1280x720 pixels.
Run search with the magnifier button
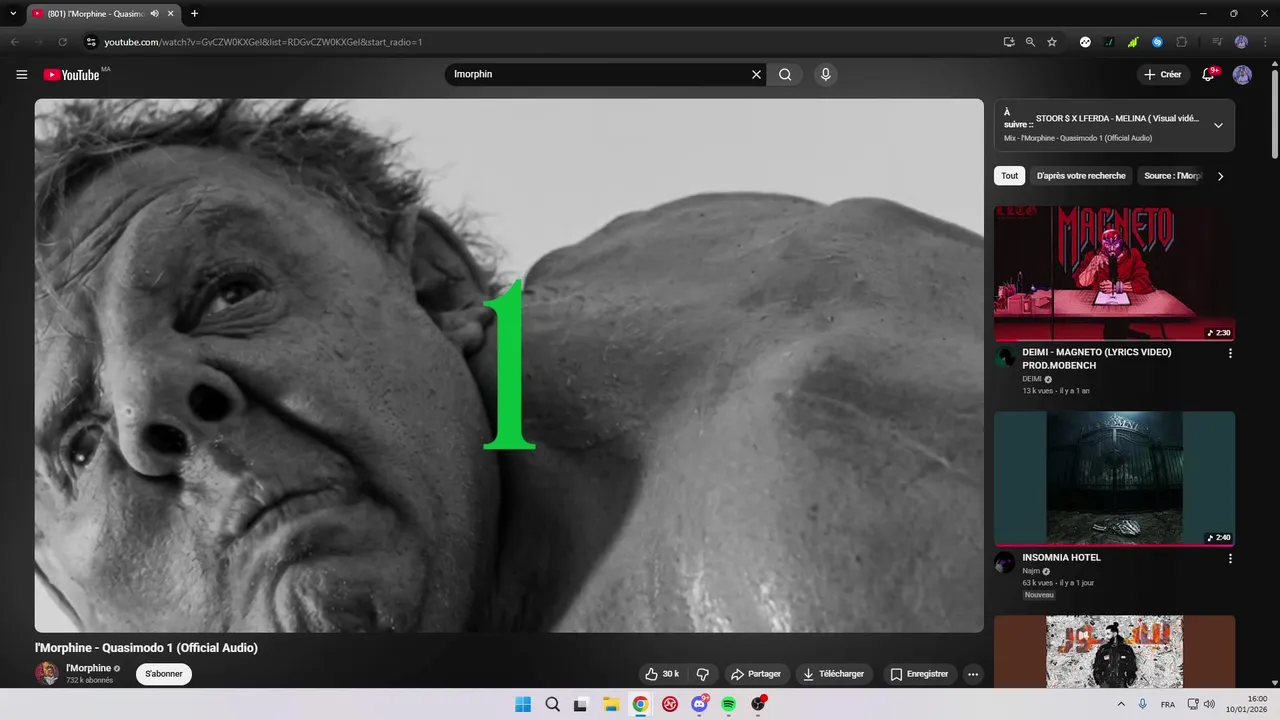[785, 74]
